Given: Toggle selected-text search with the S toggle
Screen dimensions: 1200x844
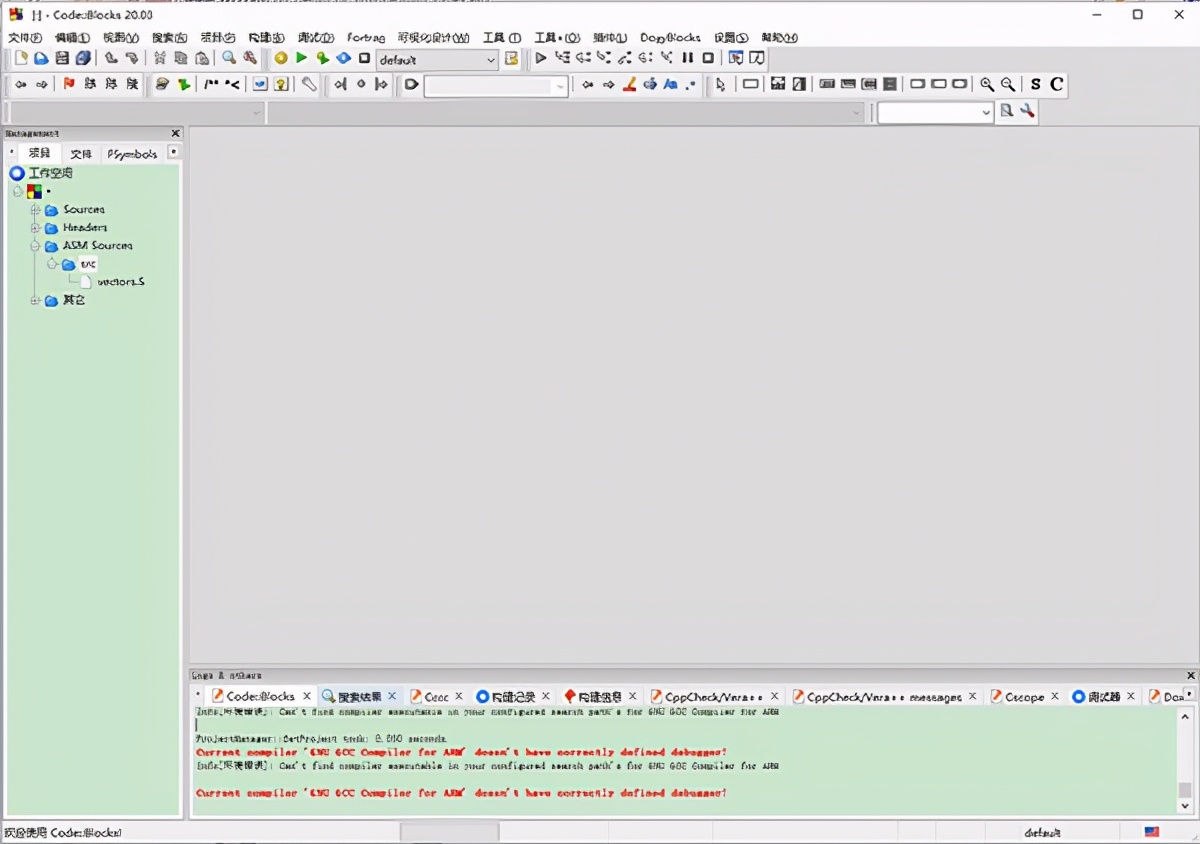Looking at the screenshot, I should coord(1035,85).
